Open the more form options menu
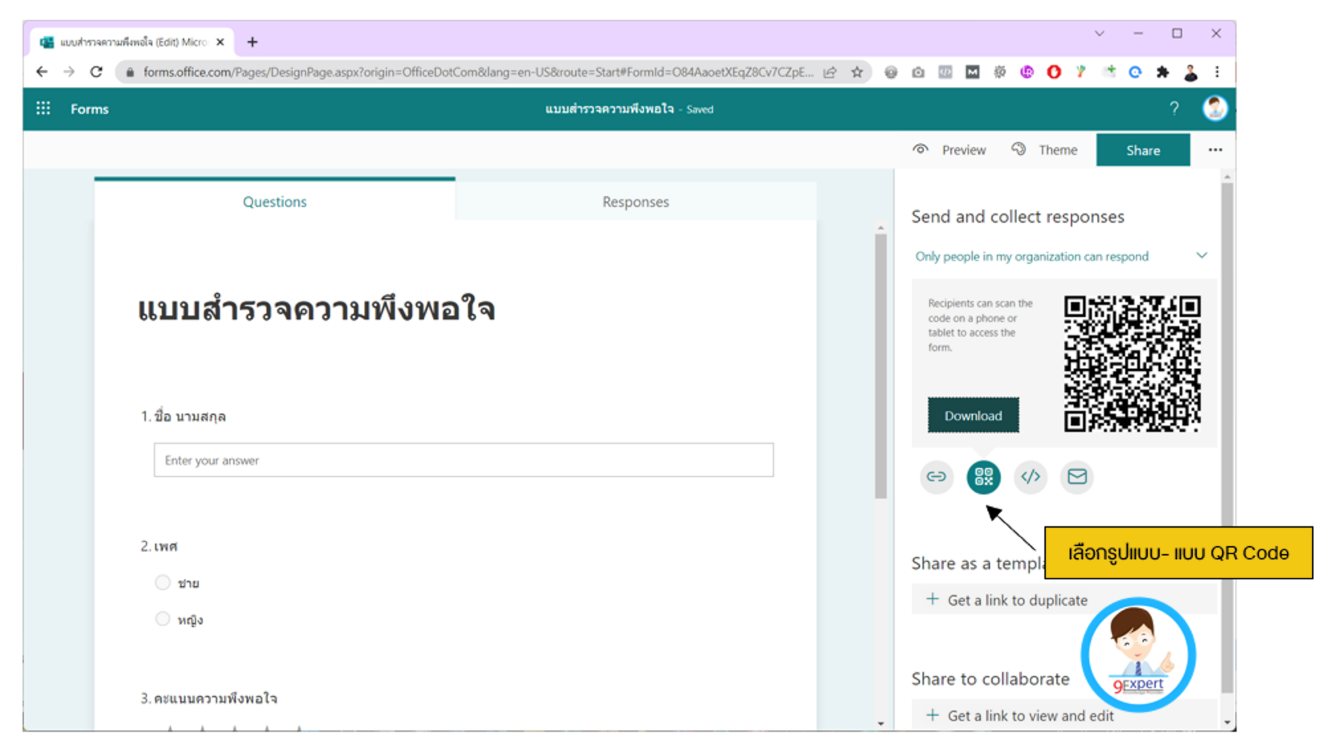This screenshot has width=1336, height=749. point(1215,149)
